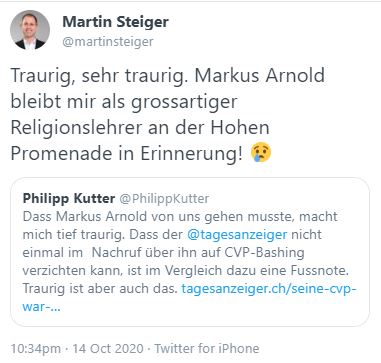Image resolution: width=381 pixels, height=363 pixels.
Task: Open the Twitter for iPhone source label
Action: pos(207,349)
